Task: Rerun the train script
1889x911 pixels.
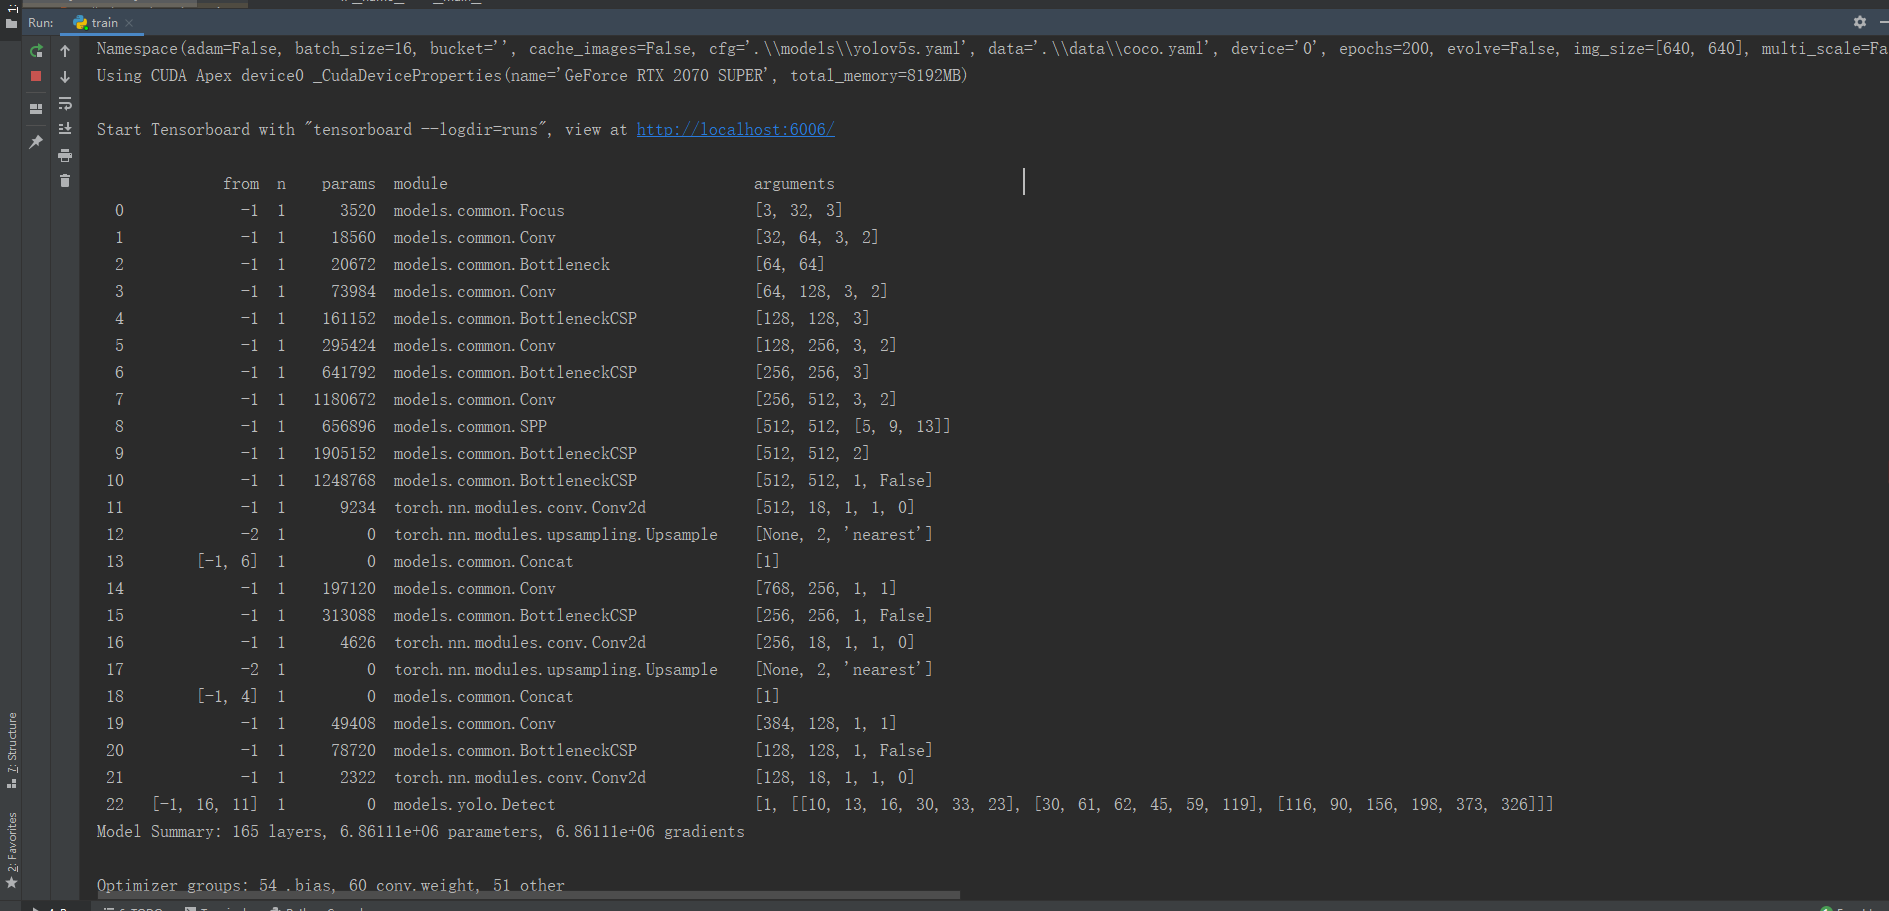Action: coord(36,50)
